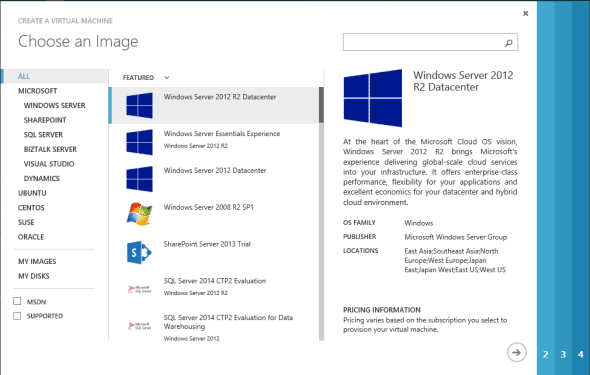The width and height of the screenshot is (590, 375).
Task: Click the PRICING INFORMATION heading
Action: [382, 310]
